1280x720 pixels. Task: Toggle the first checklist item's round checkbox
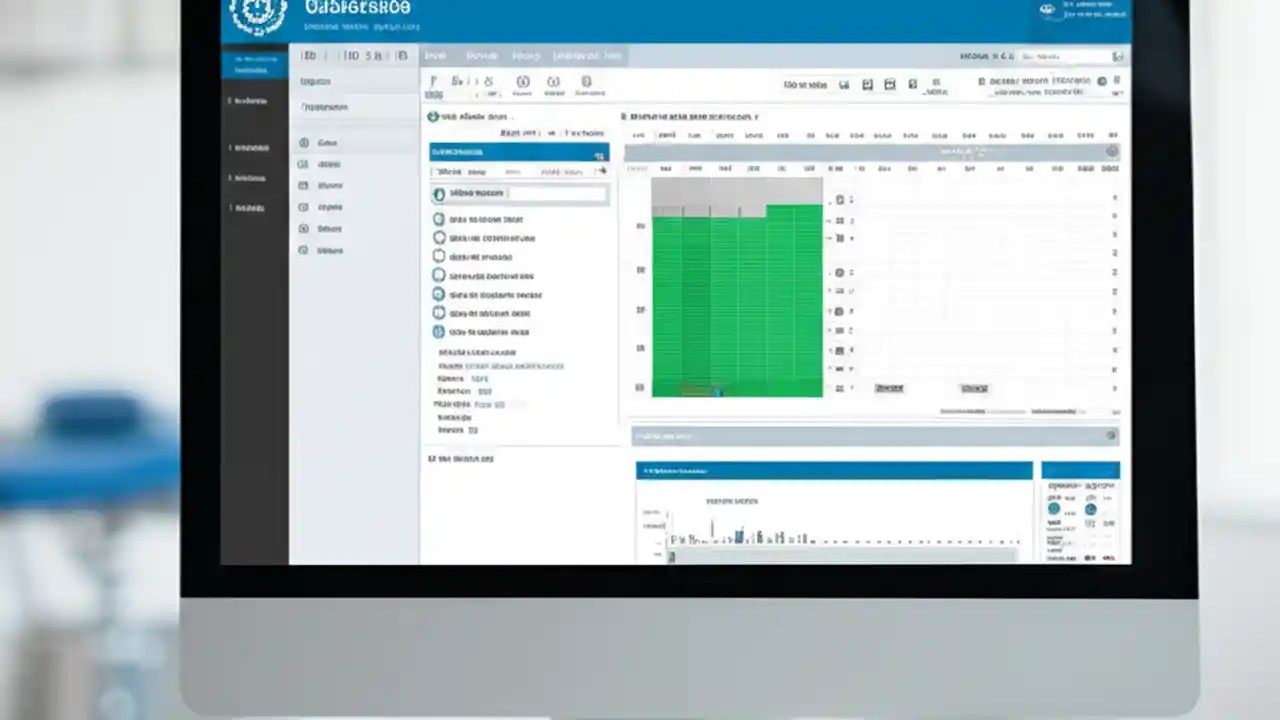click(439, 219)
